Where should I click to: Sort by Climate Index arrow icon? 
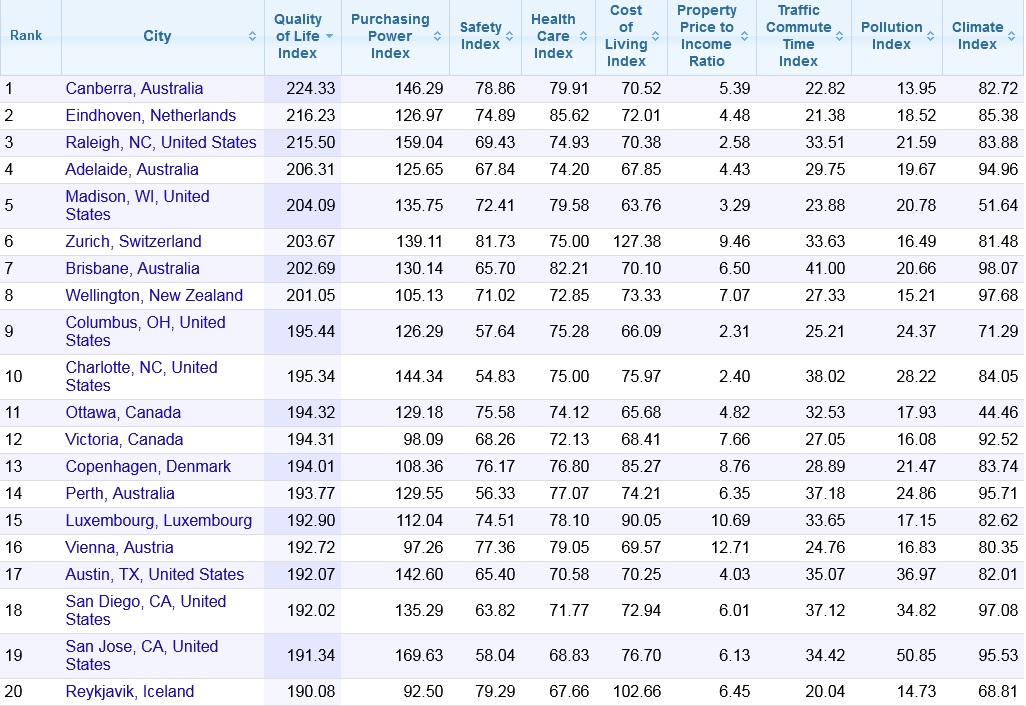tap(1011, 36)
